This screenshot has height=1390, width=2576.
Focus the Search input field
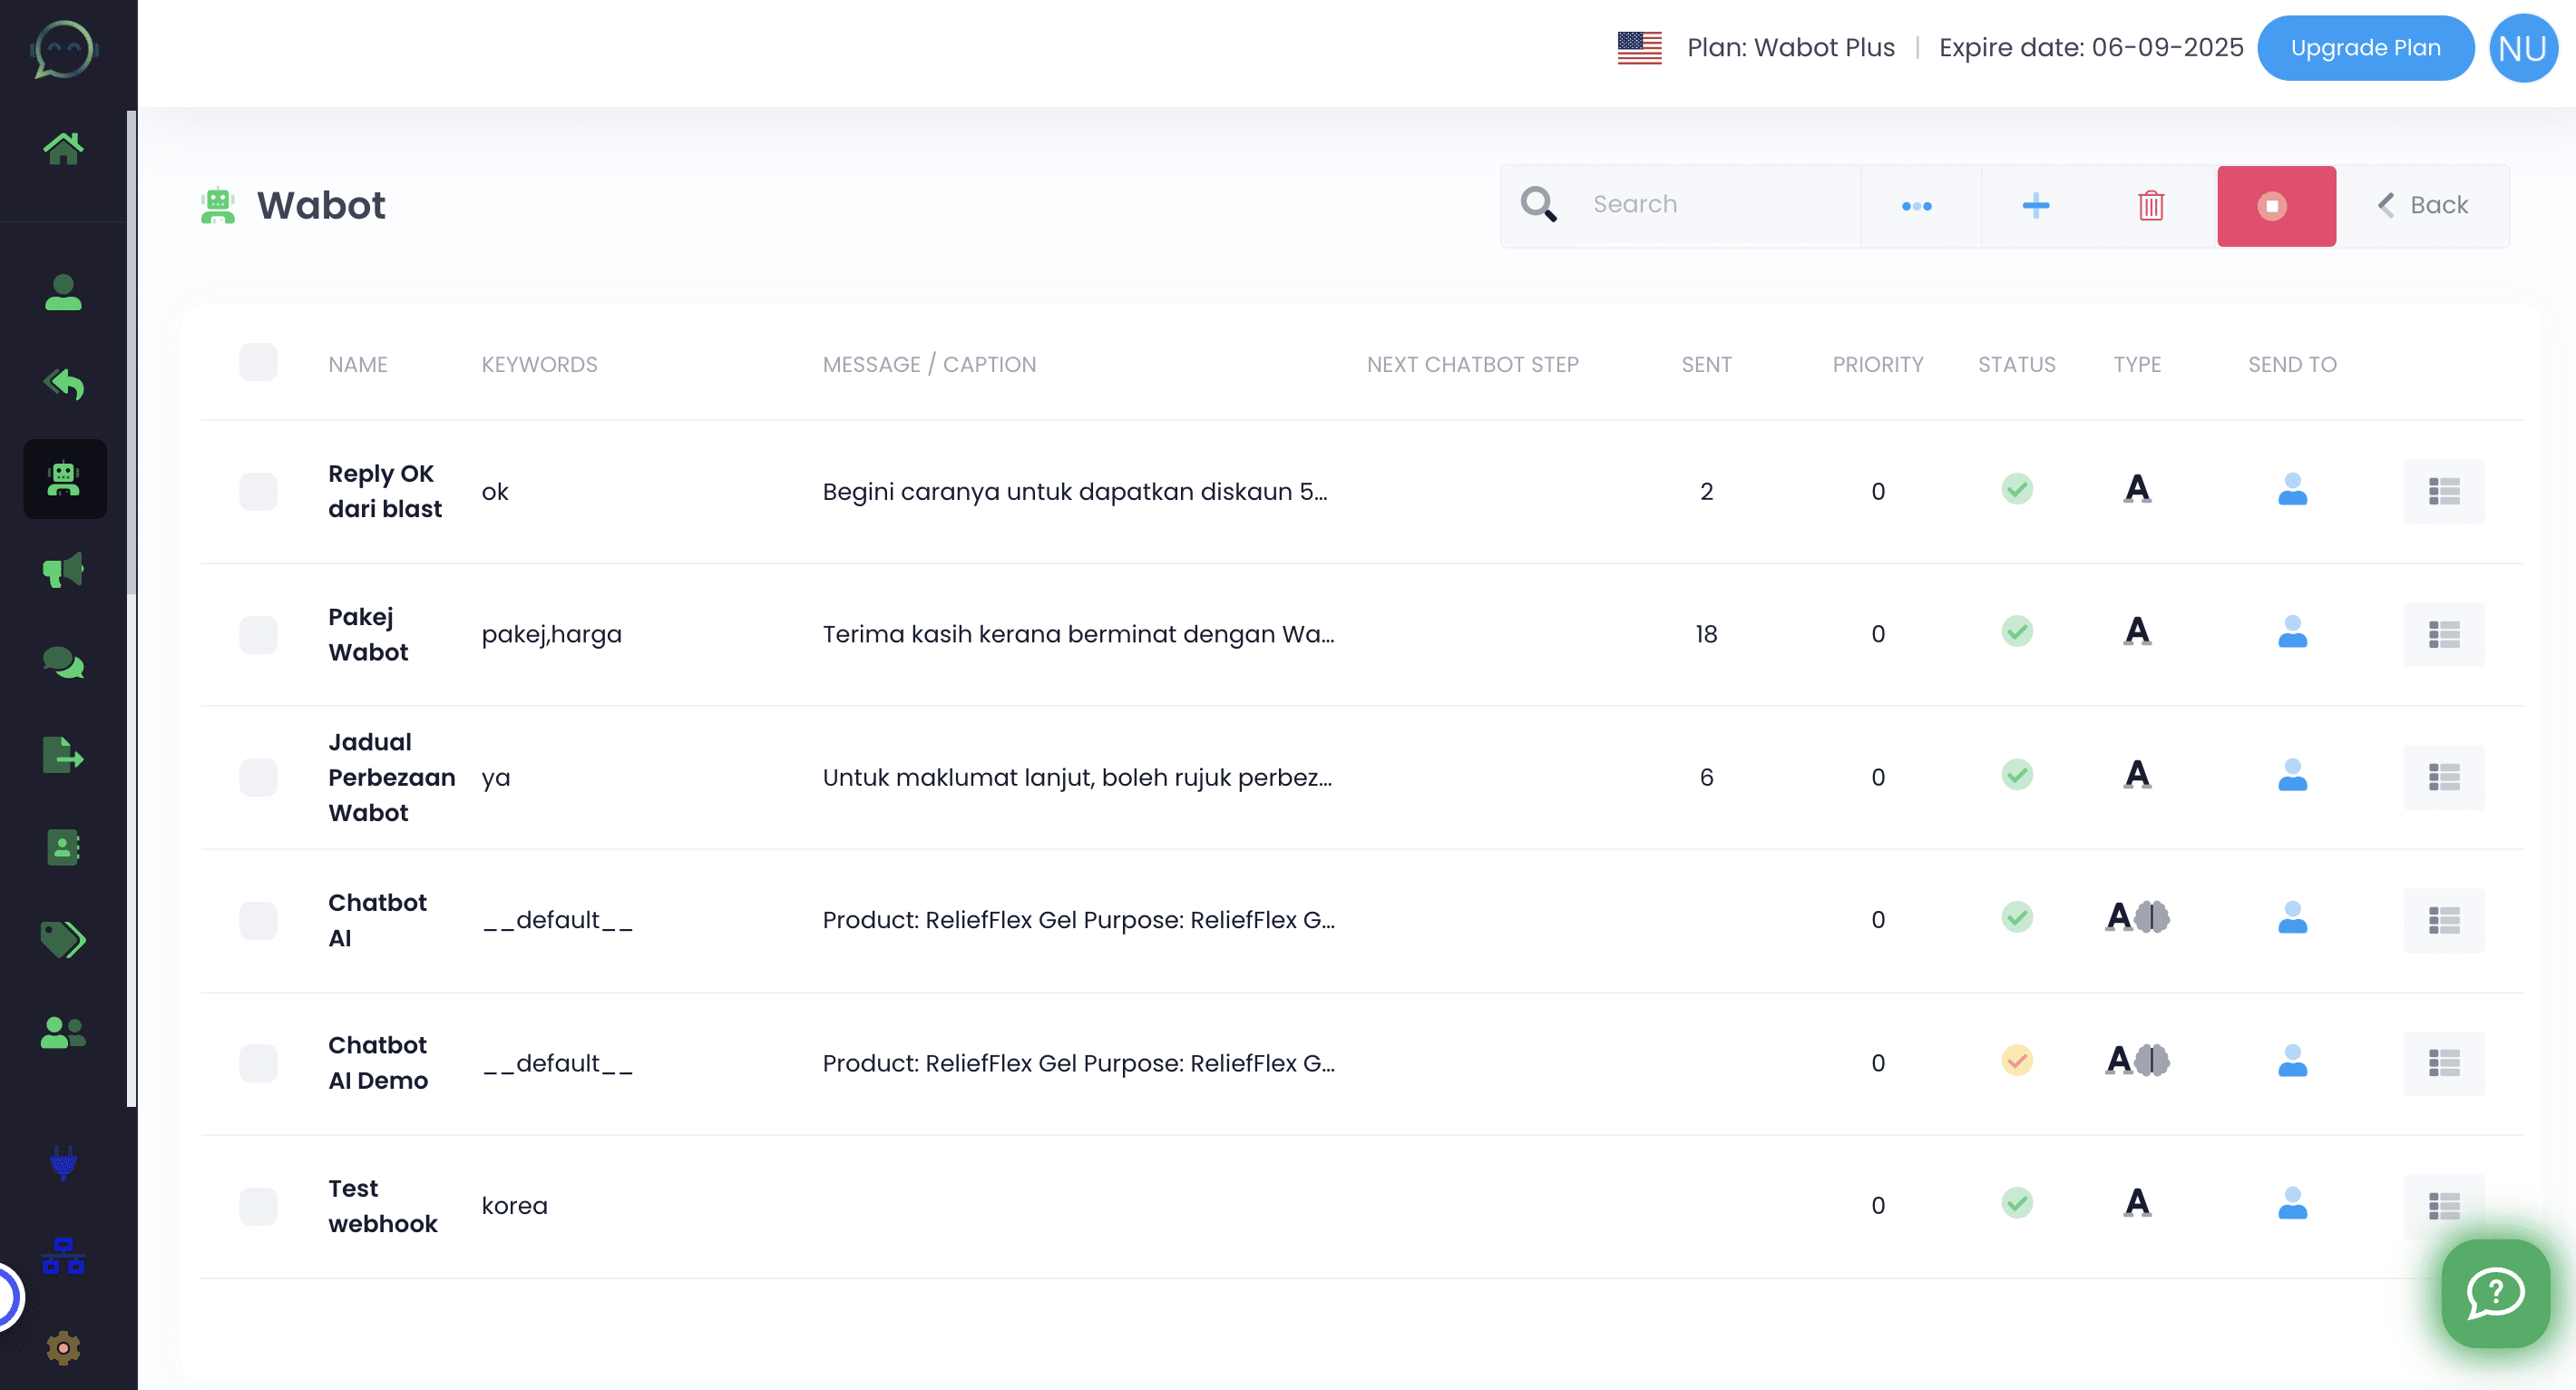(x=1715, y=205)
